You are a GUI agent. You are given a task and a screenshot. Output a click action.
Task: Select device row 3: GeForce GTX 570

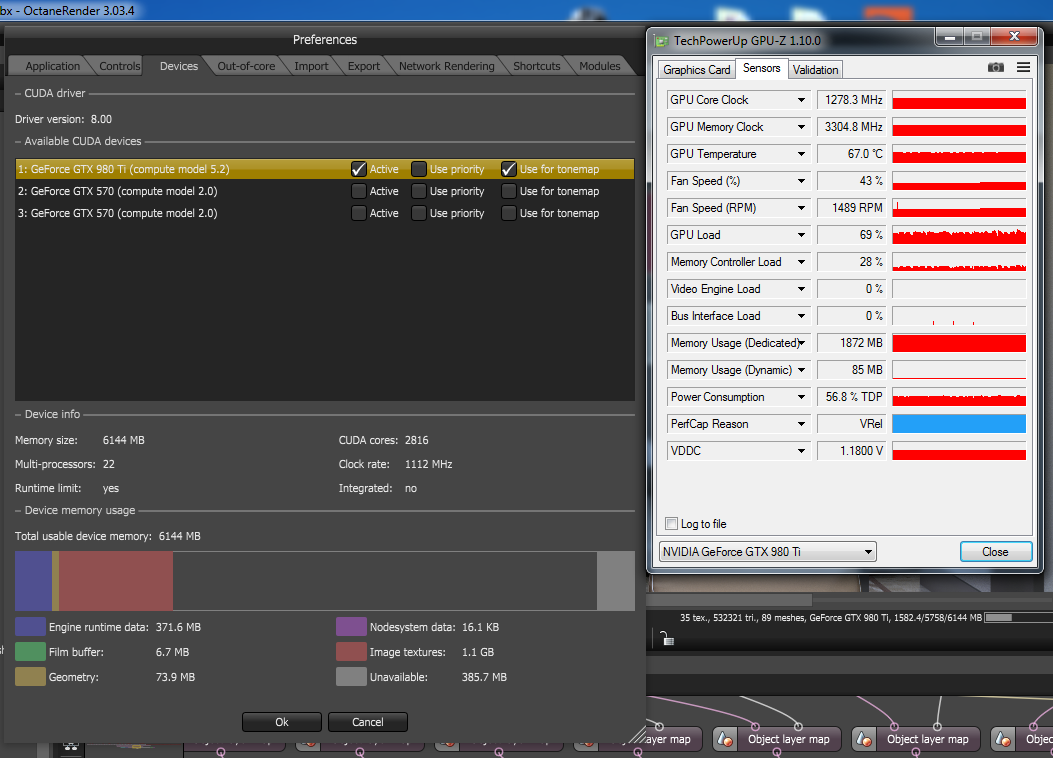coord(324,213)
